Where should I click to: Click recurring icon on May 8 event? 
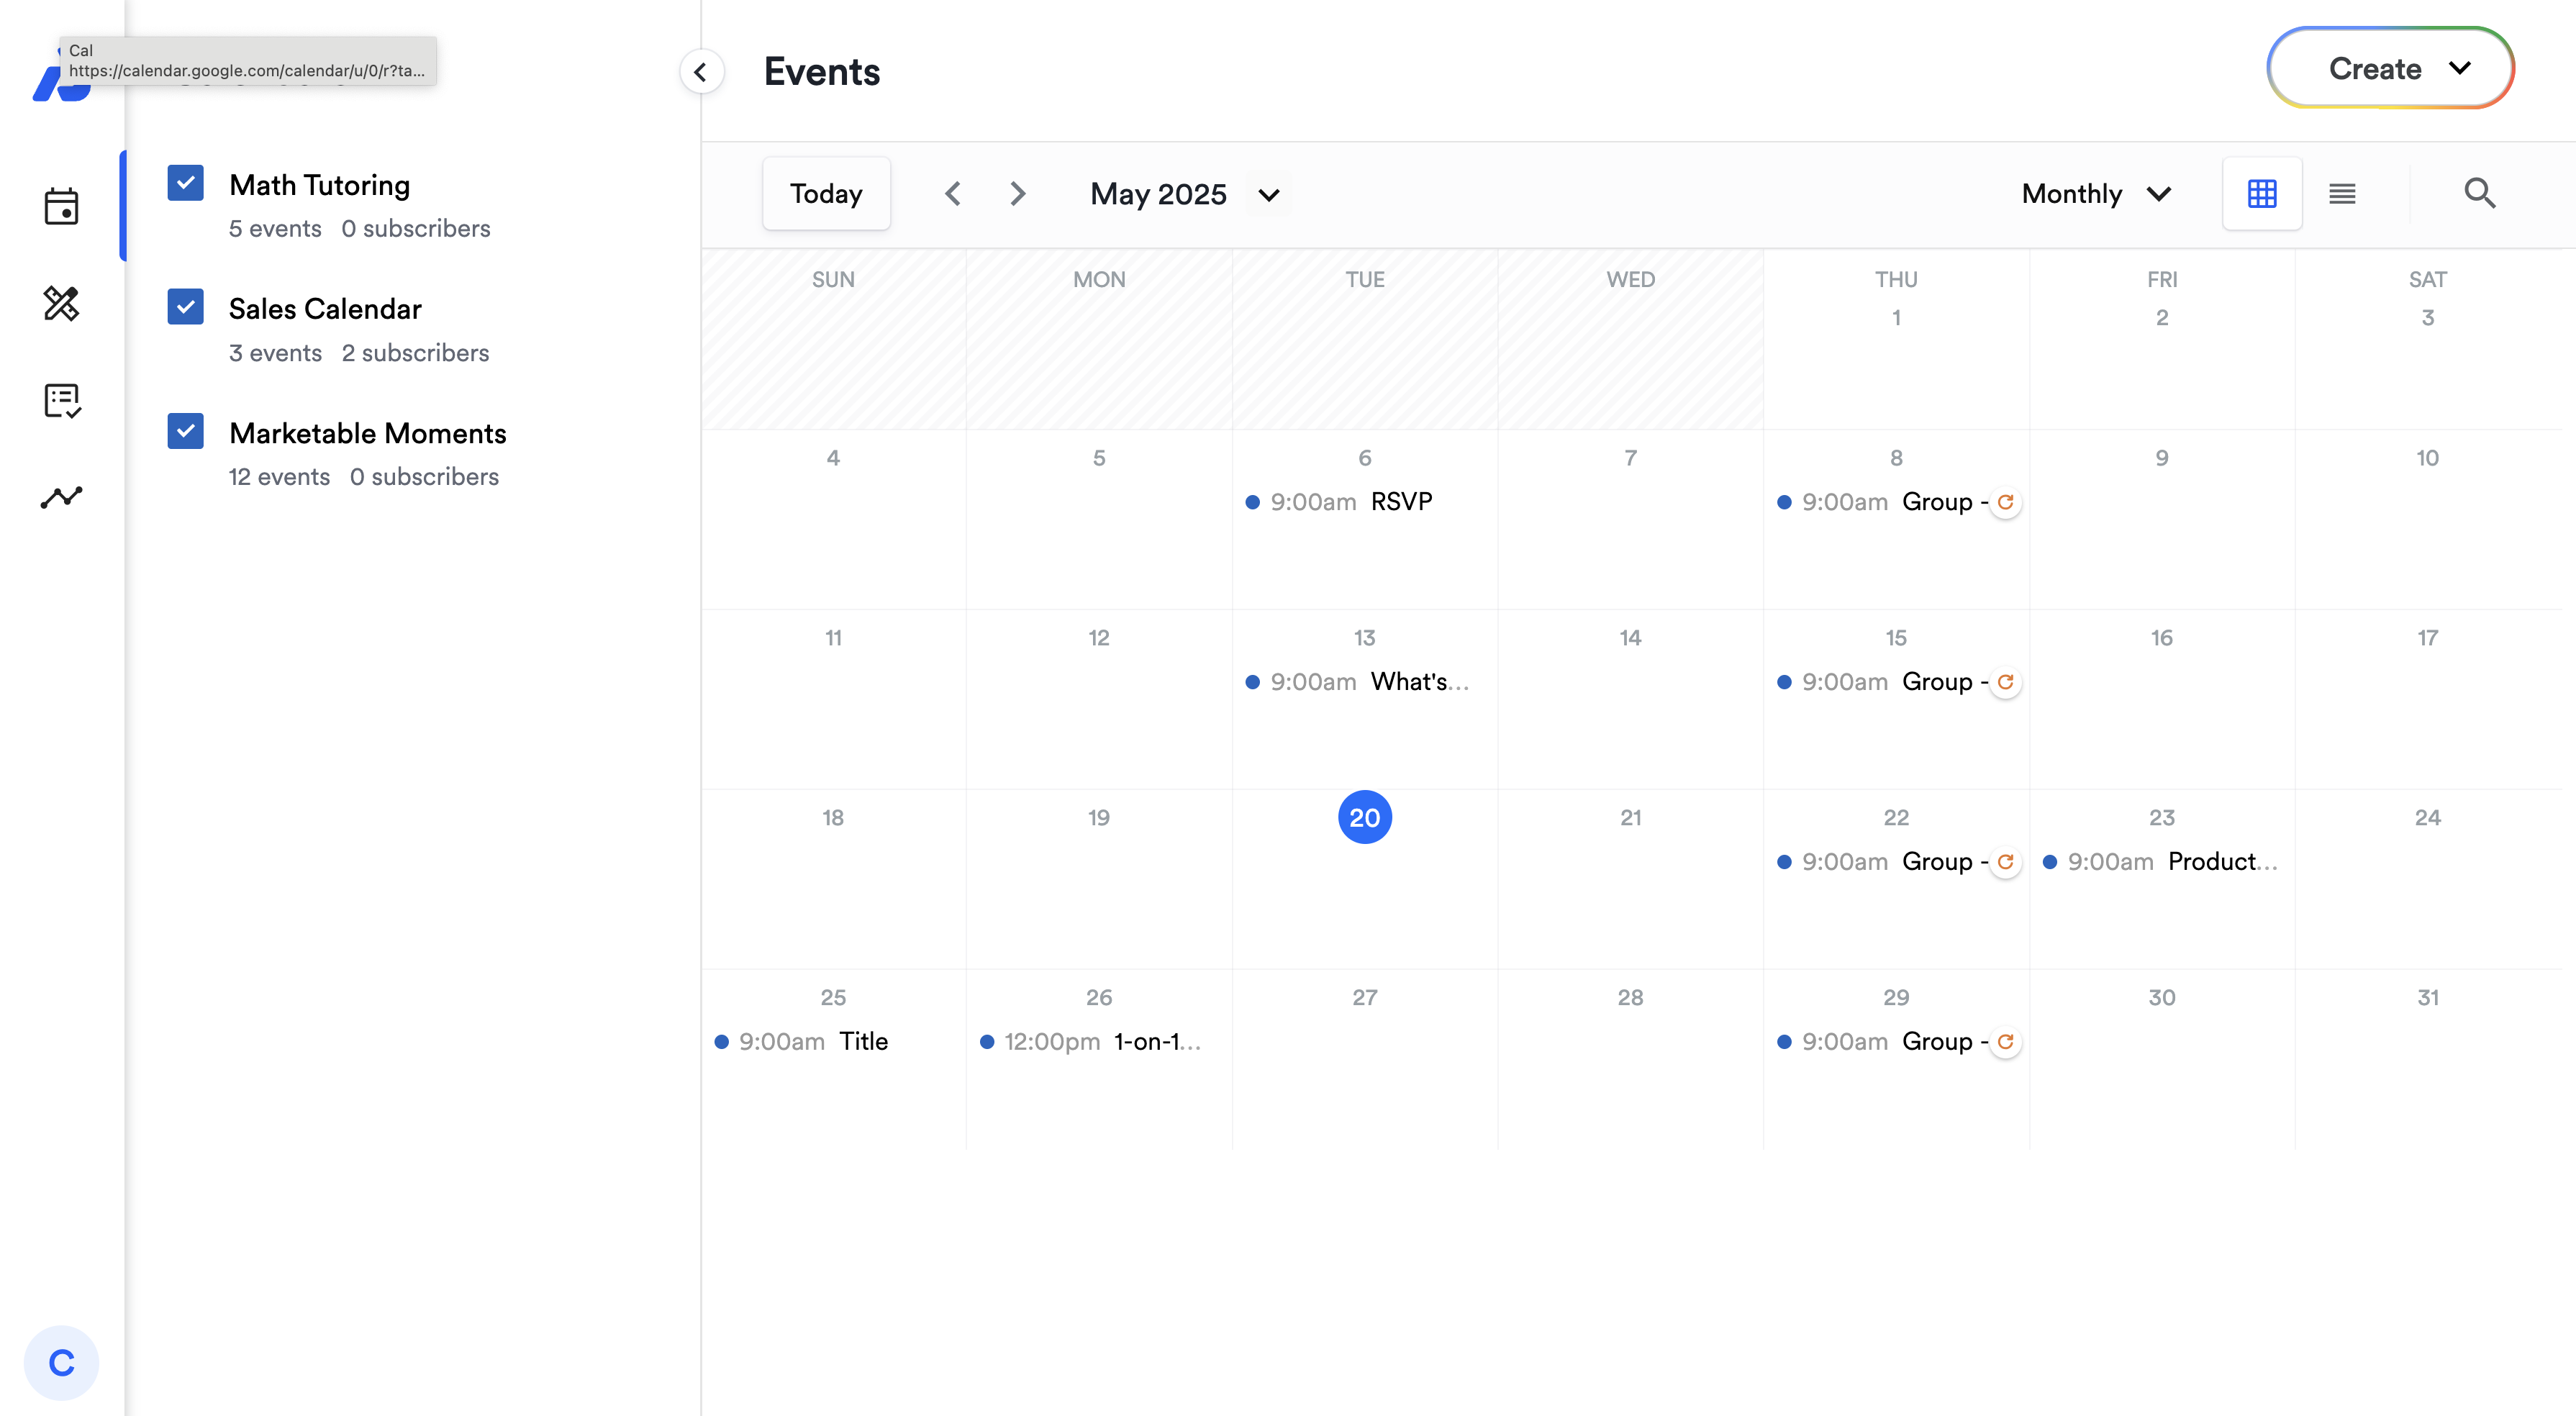coord(2005,502)
